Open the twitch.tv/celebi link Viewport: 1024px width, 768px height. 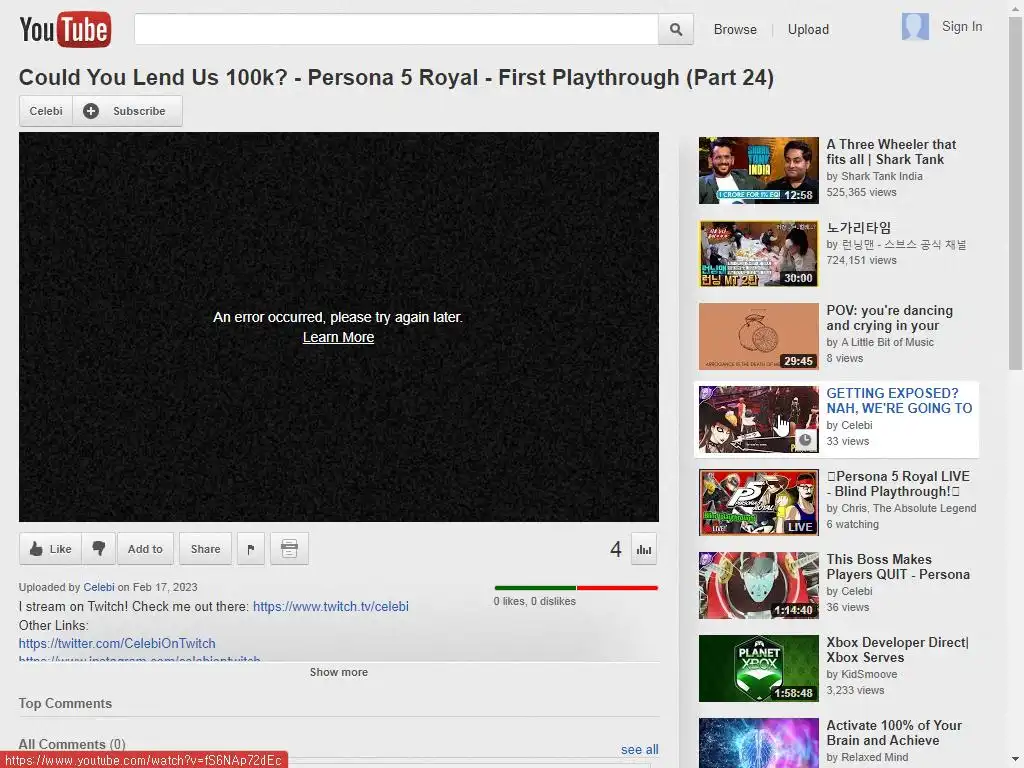point(330,606)
